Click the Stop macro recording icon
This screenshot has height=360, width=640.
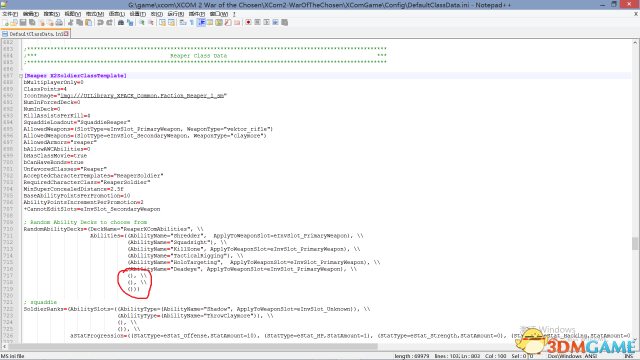coord(257,23)
